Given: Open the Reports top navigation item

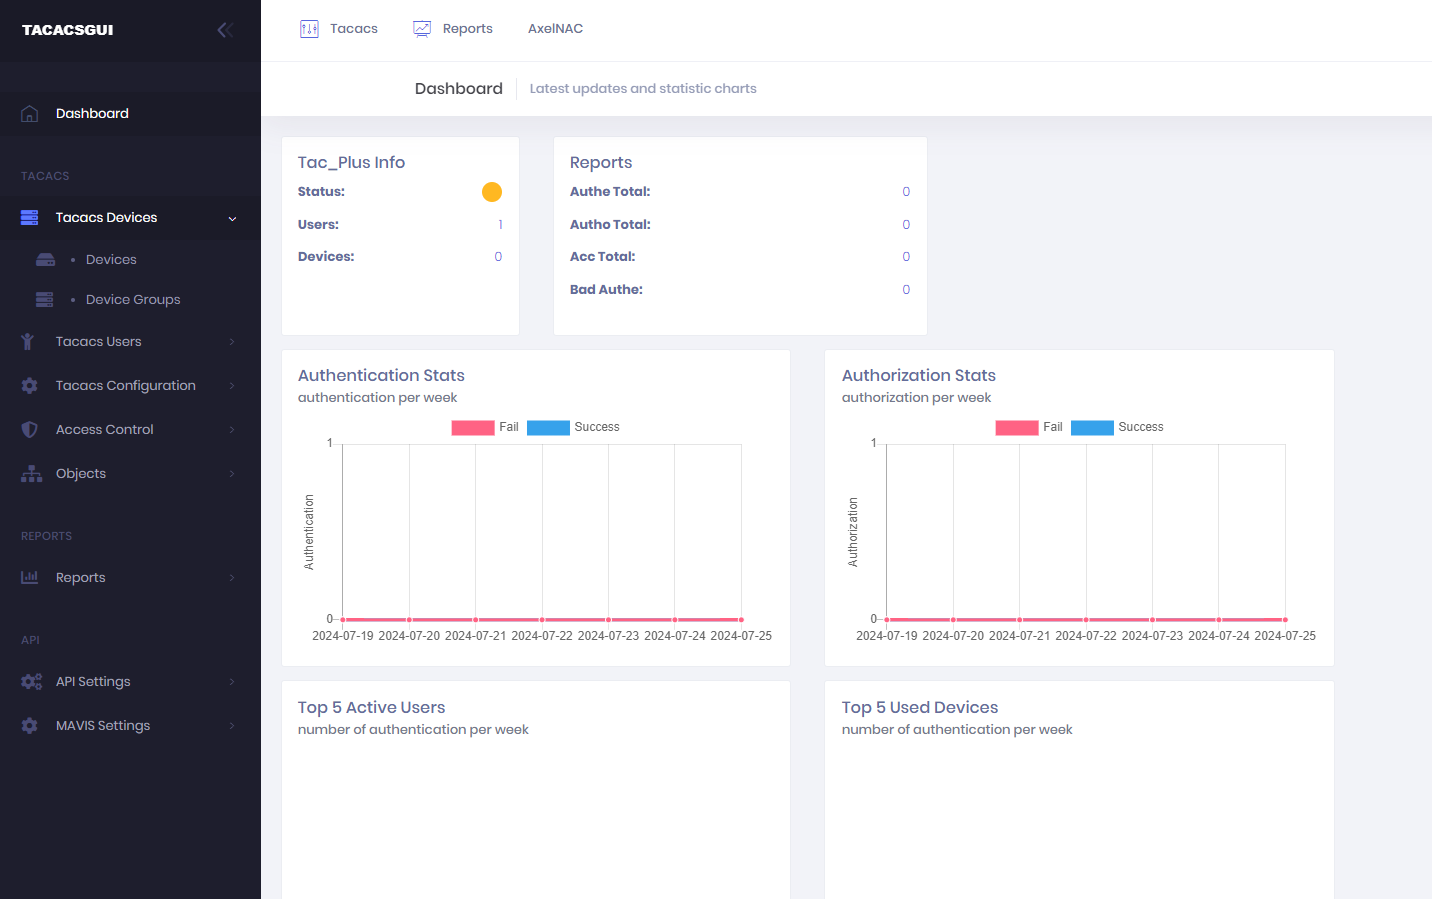Looking at the screenshot, I should click(x=453, y=29).
